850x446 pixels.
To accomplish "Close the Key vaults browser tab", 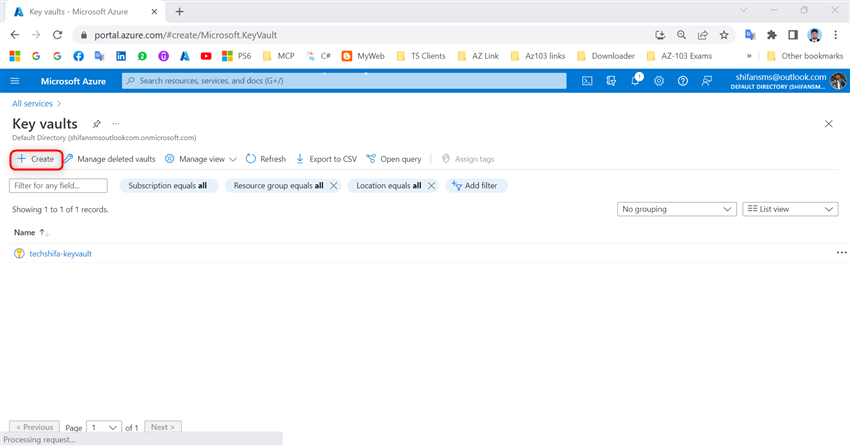I will pyautogui.click(x=154, y=11).
